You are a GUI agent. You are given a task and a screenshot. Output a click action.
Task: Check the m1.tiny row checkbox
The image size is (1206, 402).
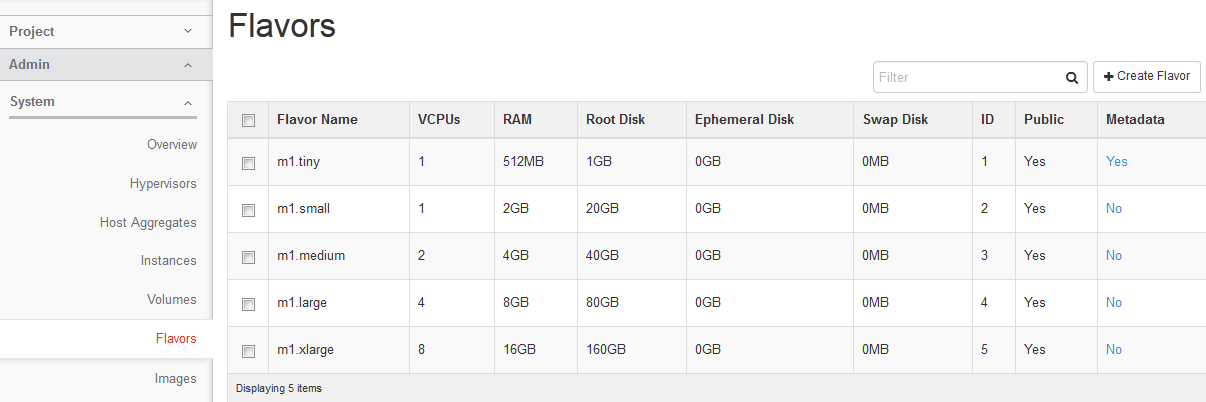click(x=249, y=163)
